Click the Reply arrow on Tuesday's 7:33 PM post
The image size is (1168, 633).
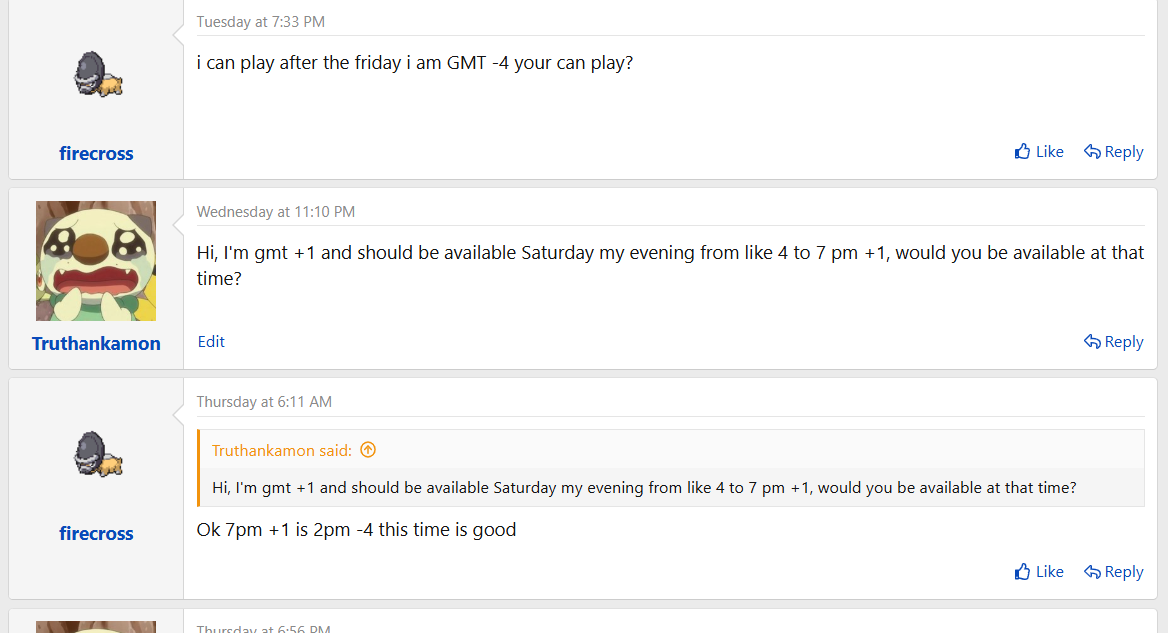pos(1092,152)
